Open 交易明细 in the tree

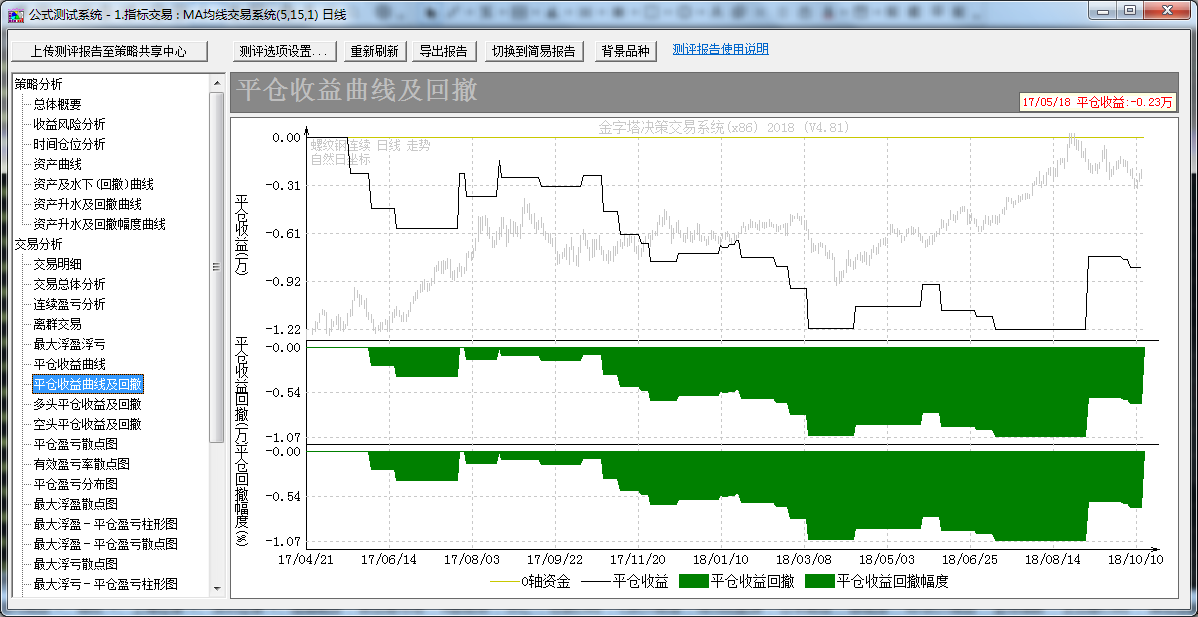coord(57,264)
